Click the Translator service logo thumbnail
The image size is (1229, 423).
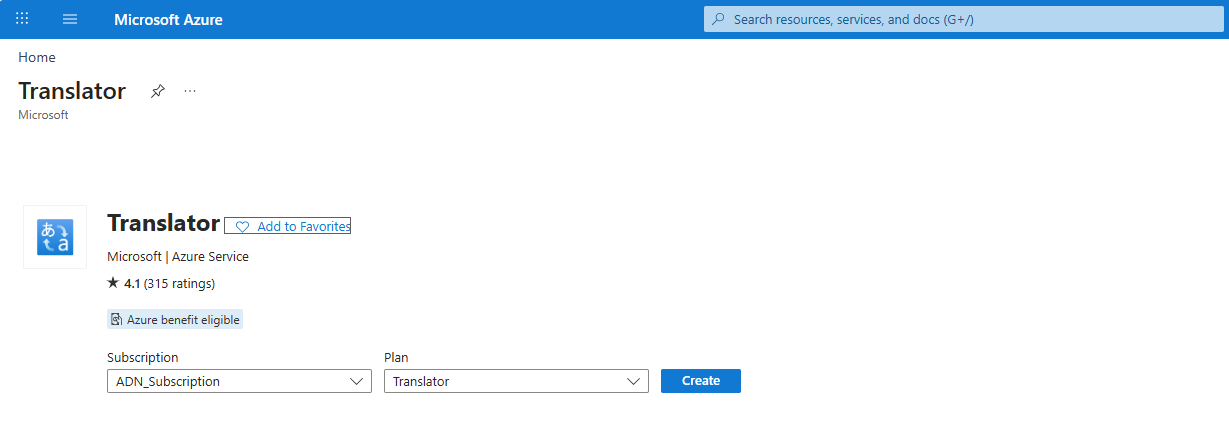click(55, 237)
